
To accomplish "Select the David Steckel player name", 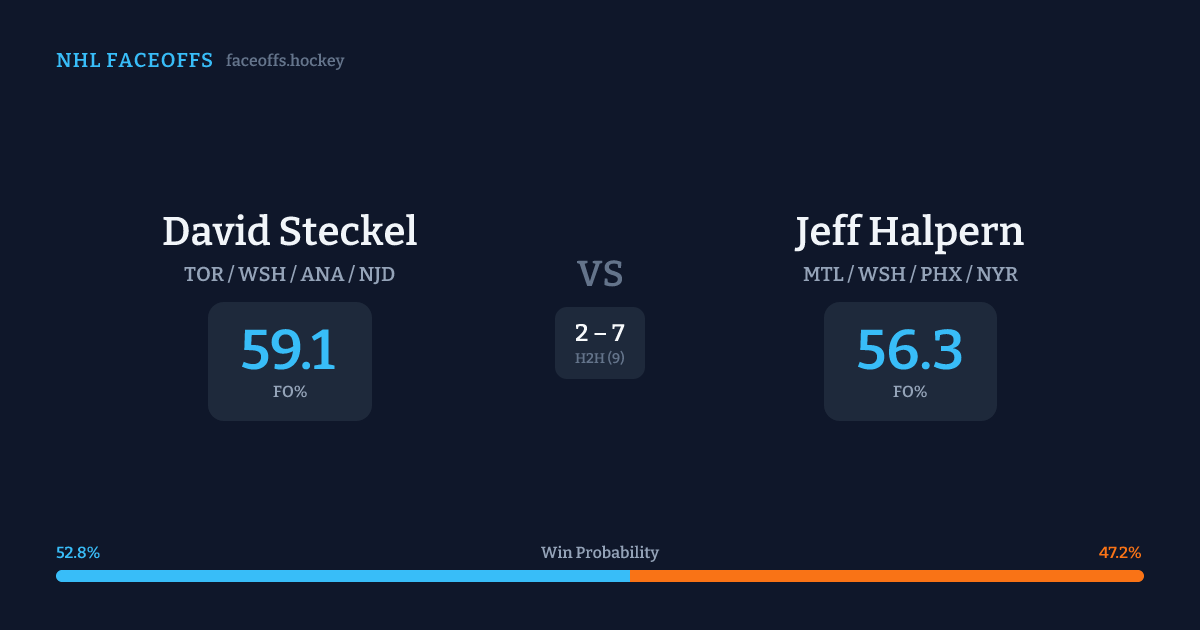I will [289, 231].
